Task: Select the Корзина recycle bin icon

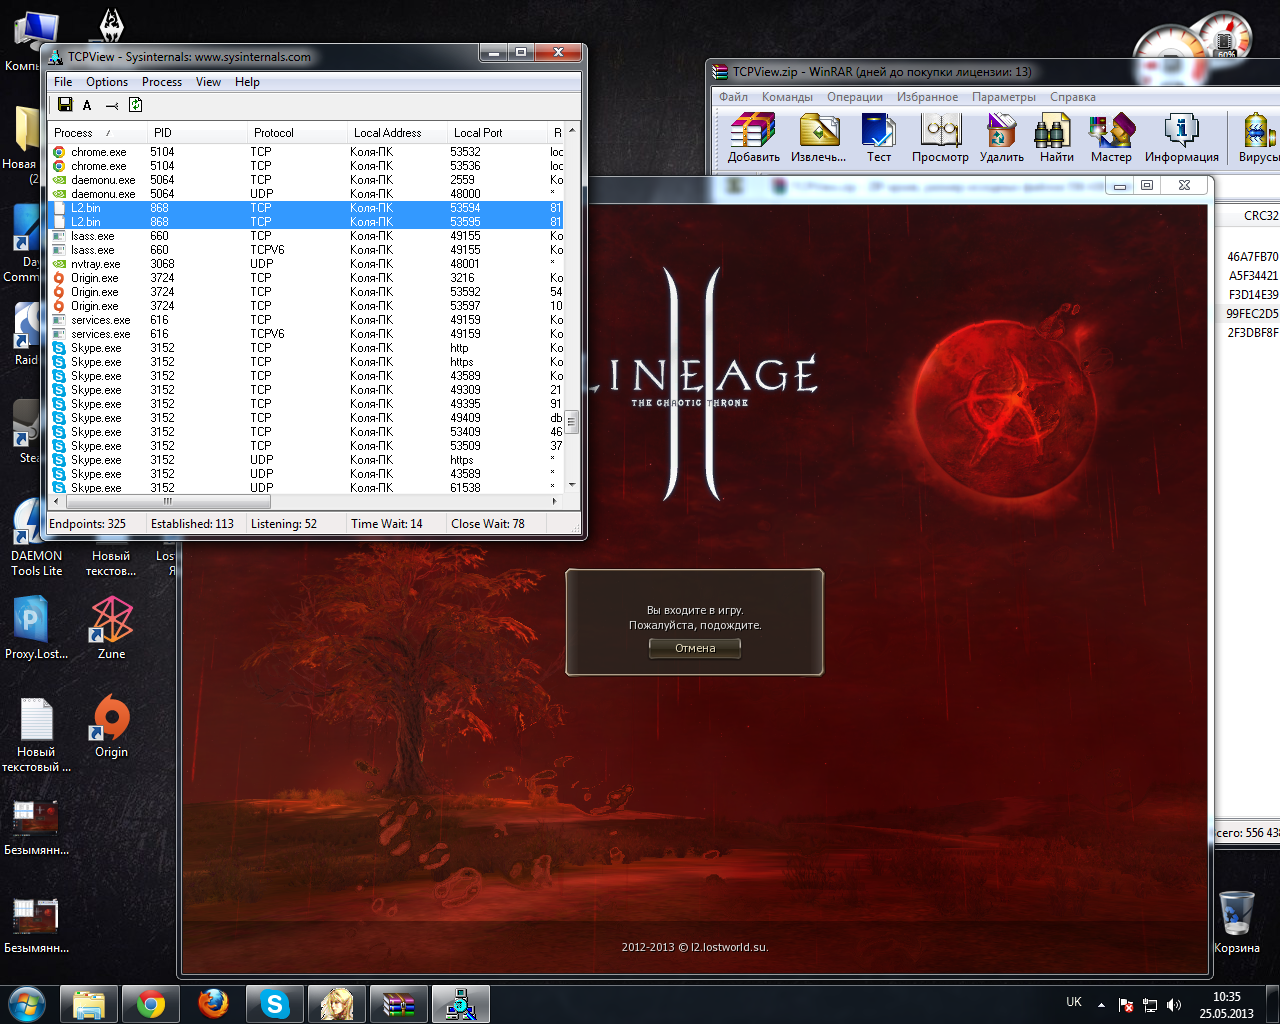Action: pos(1237,922)
